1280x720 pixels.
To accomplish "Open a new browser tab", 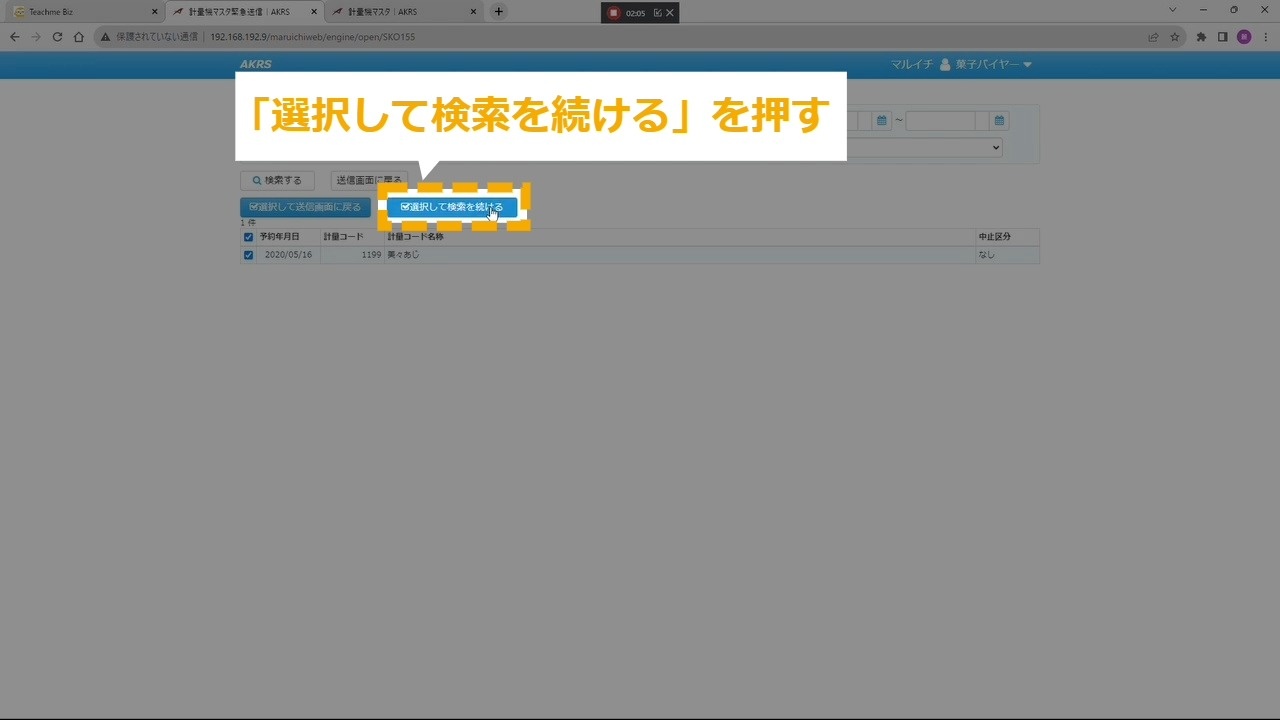I will 499,12.
